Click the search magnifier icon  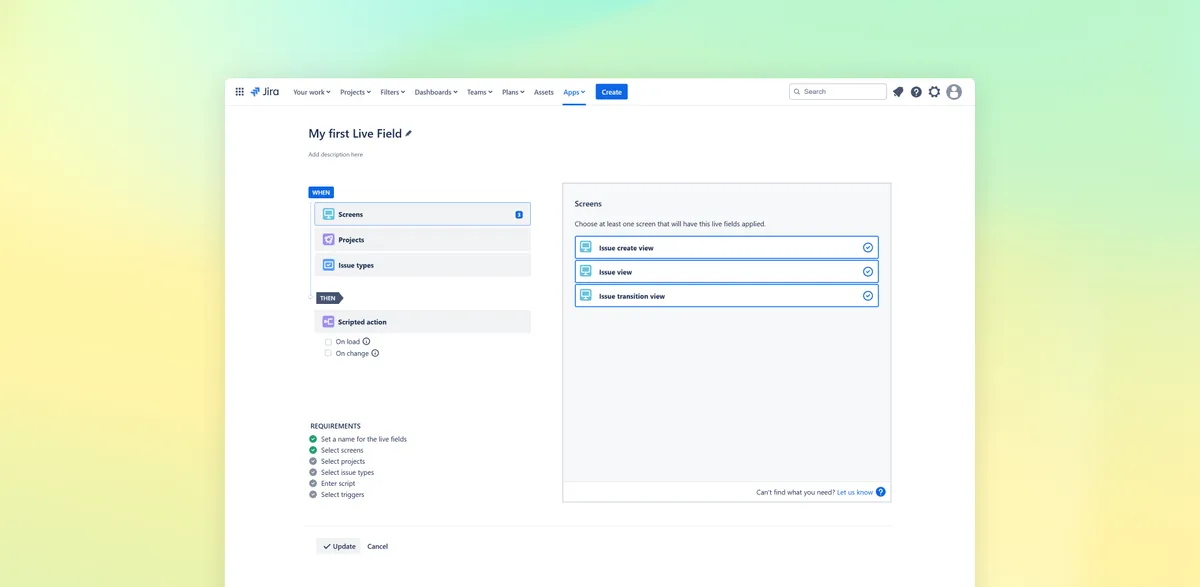797,92
